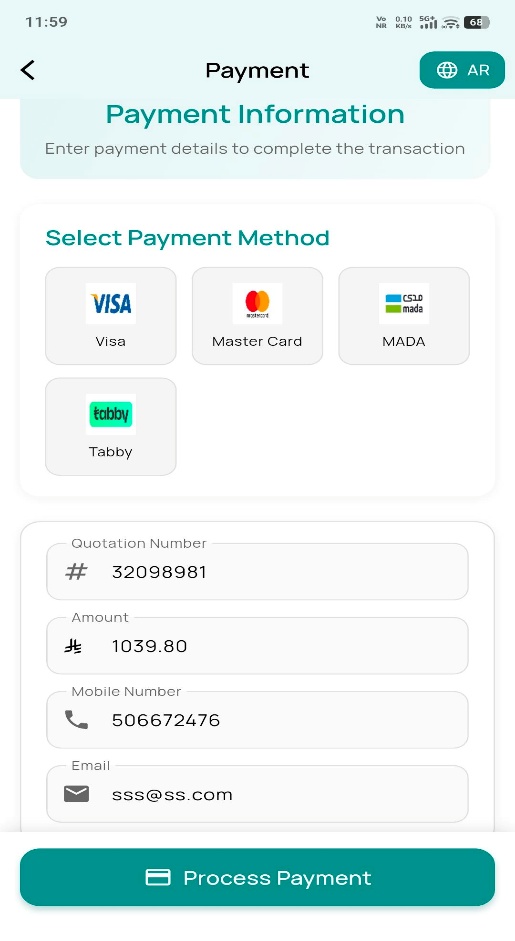Focus the Email field sss@ss.com
The image size is (515, 941).
258,794
